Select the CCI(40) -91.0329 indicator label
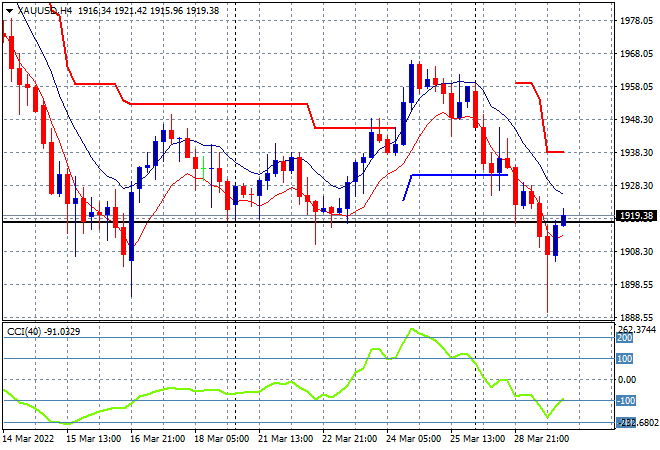Viewport: 660px width, 450px height. coord(43,332)
